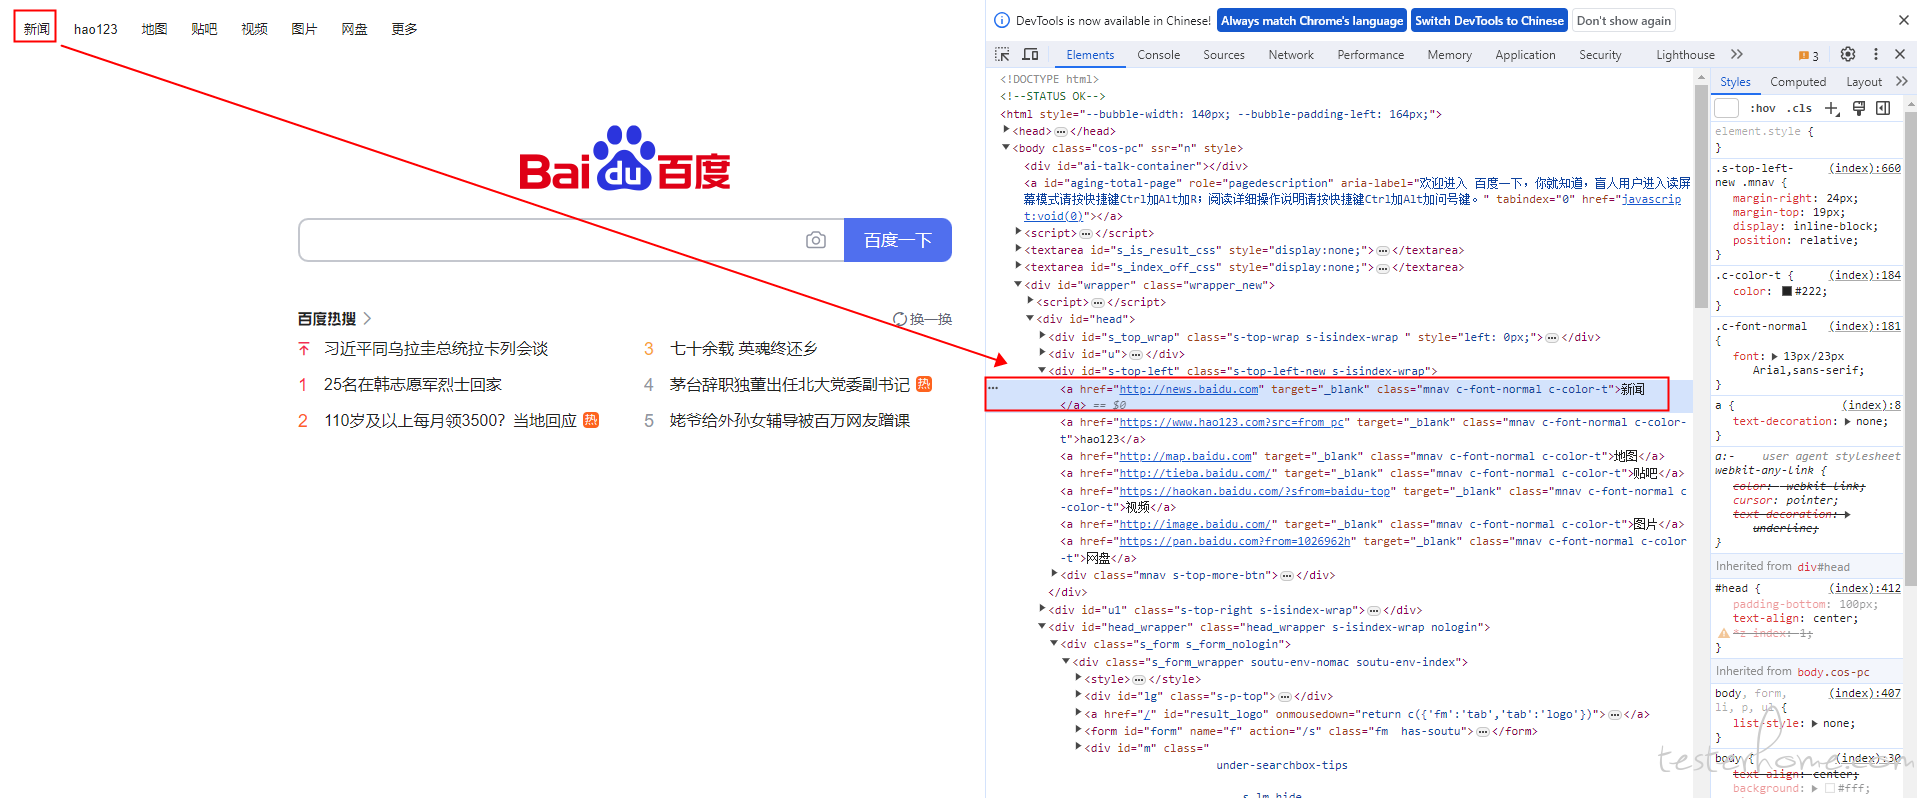Viewport: 1917px width, 798px height.
Task: Expand the s-top-more-btn div node
Action: point(1055,574)
